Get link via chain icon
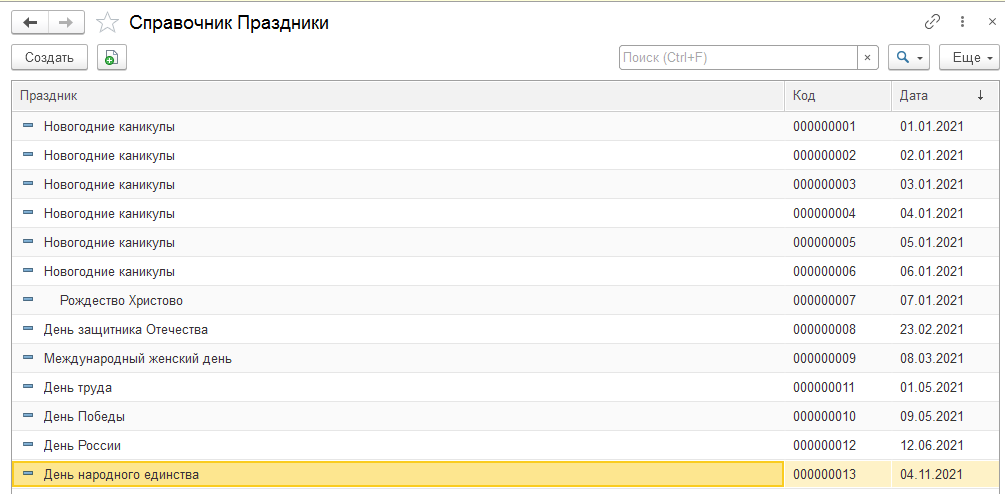Image resolution: width=1005 pixels, height=494 pixels. [933, 21]
